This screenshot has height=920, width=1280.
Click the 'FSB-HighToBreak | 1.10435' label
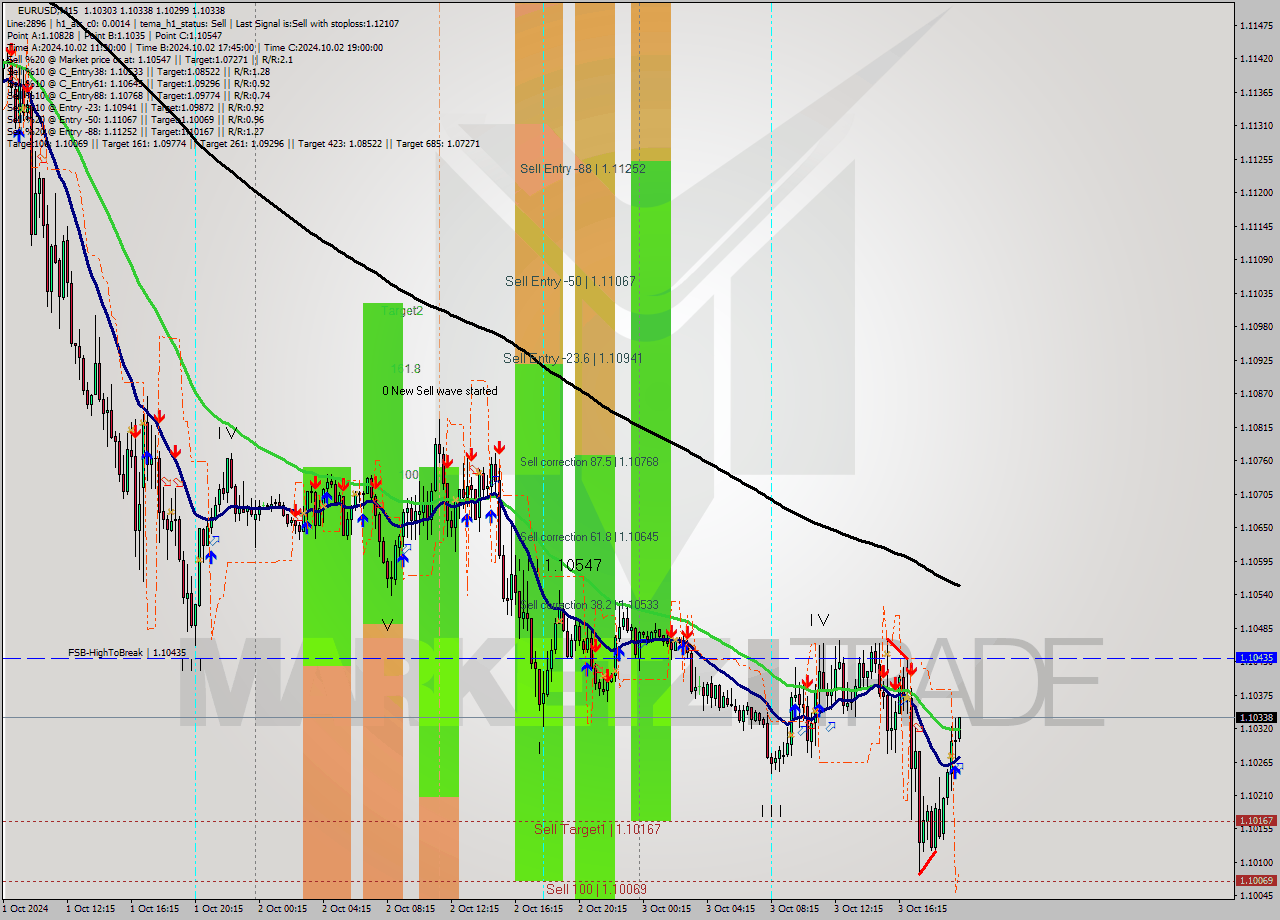pos(126,653)
